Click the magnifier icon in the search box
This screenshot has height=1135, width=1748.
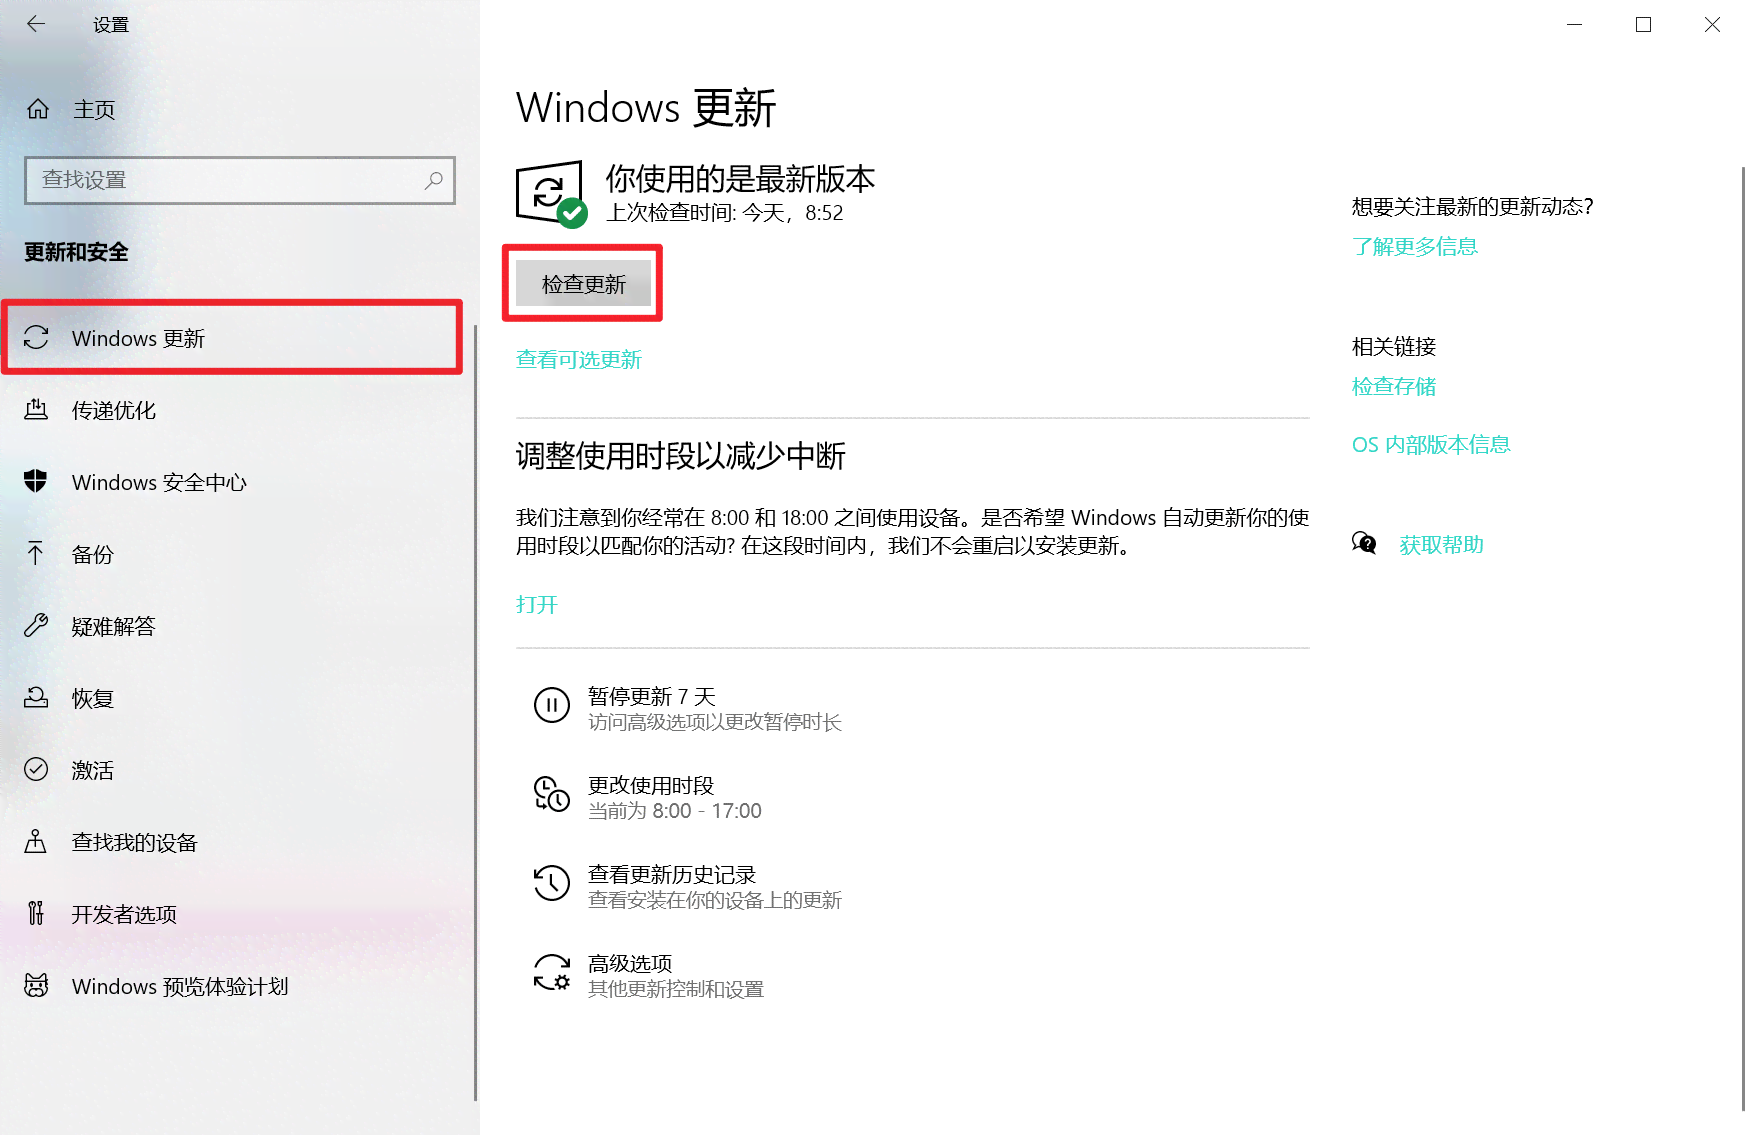pos(433,180)
